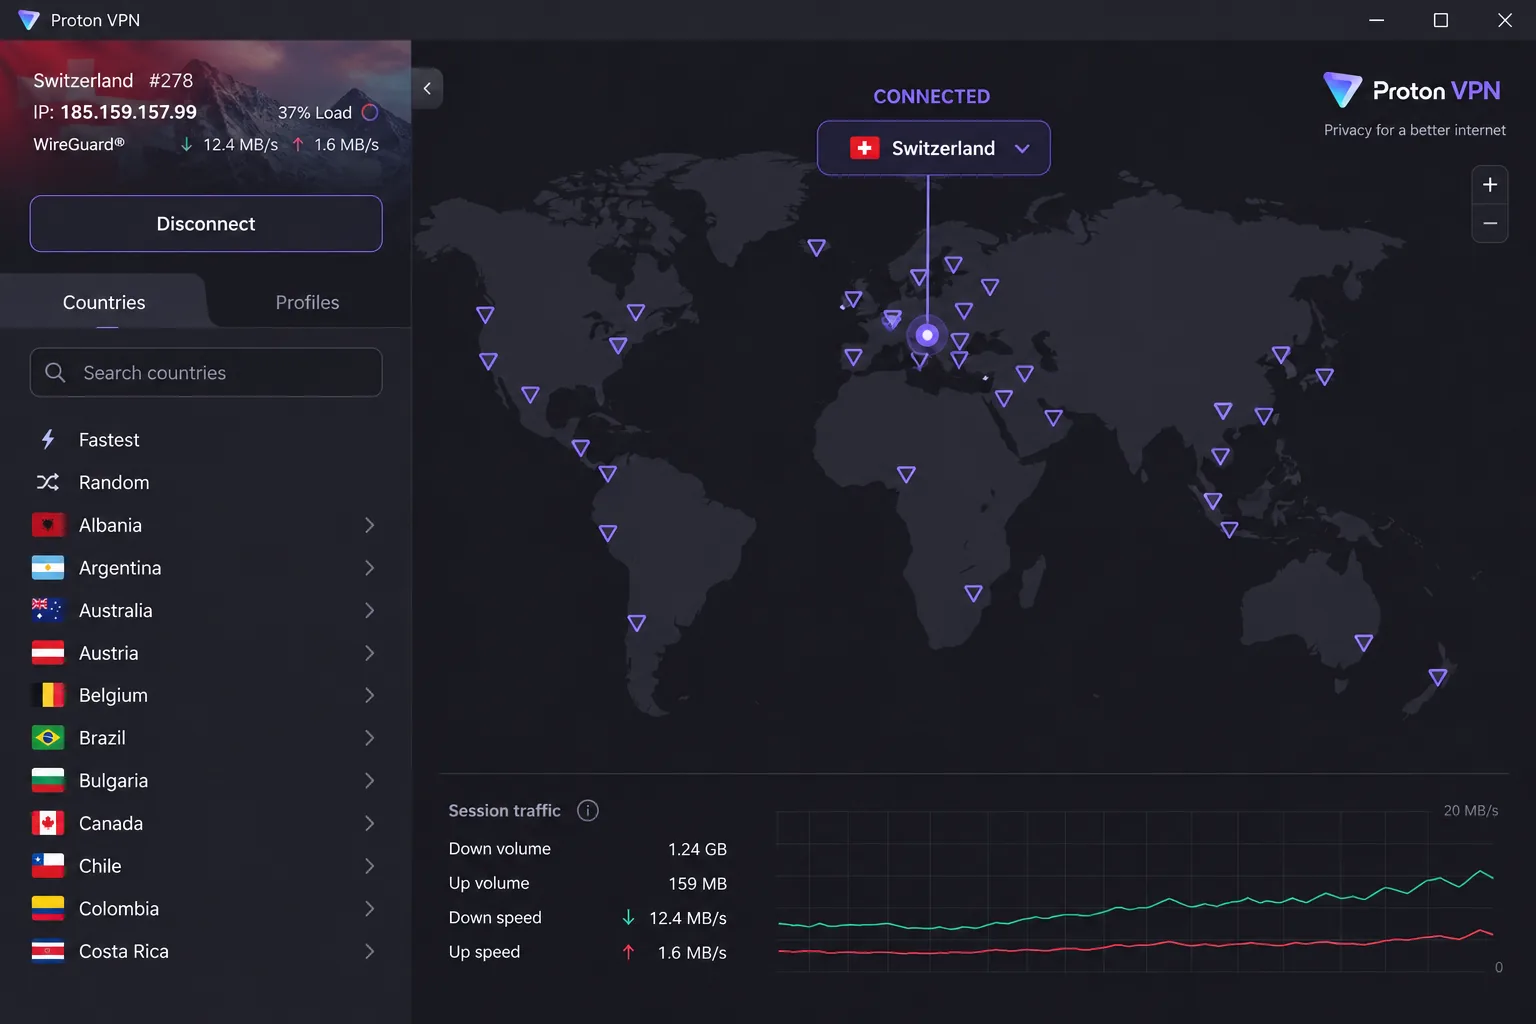The height and width of the screenshot is (1024, 1536).
Task: Click the Belgium flag icon
Action: [48, 695]
